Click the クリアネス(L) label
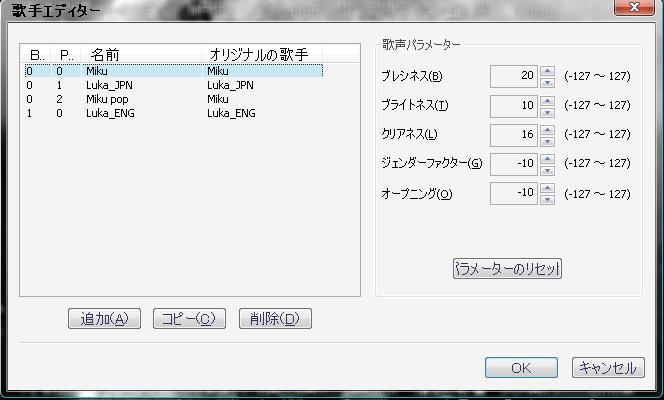The image size is (664, 400). click(x=409, y=134)
